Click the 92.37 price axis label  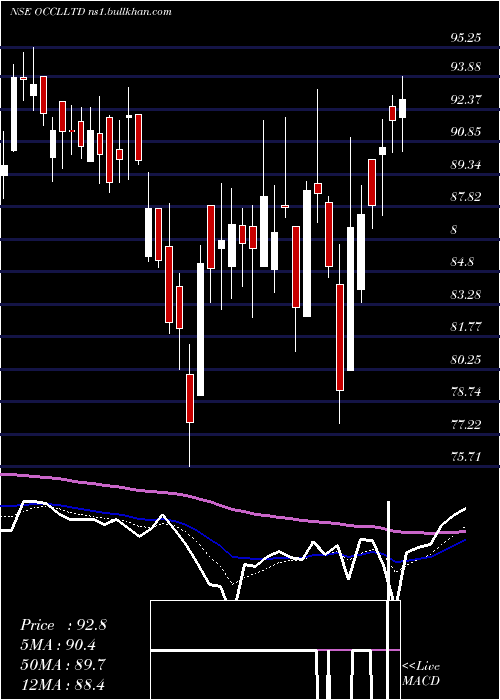pyautogui.click(x=466, y=100)
